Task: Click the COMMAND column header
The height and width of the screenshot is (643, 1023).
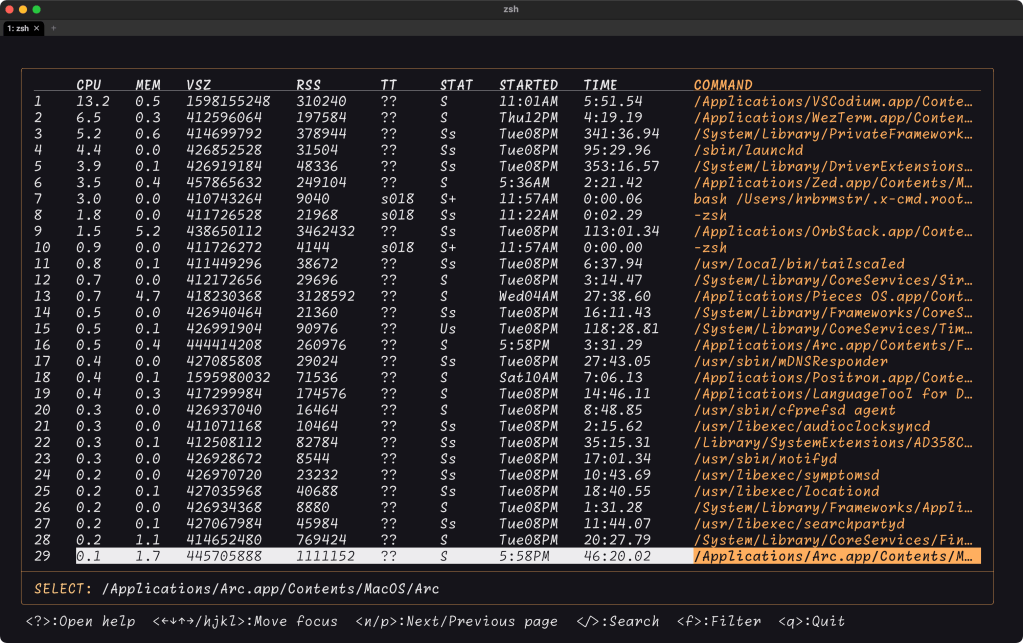Action: pos(723,85)
